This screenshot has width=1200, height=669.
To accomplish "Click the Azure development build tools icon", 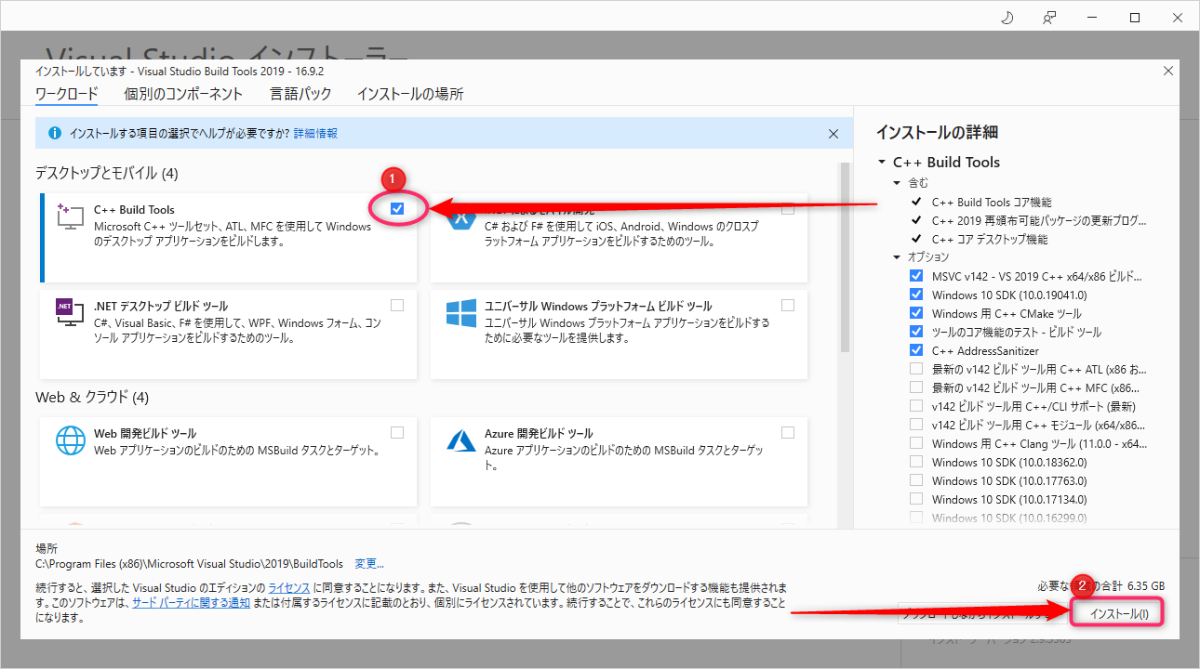I will pos(460,441).
